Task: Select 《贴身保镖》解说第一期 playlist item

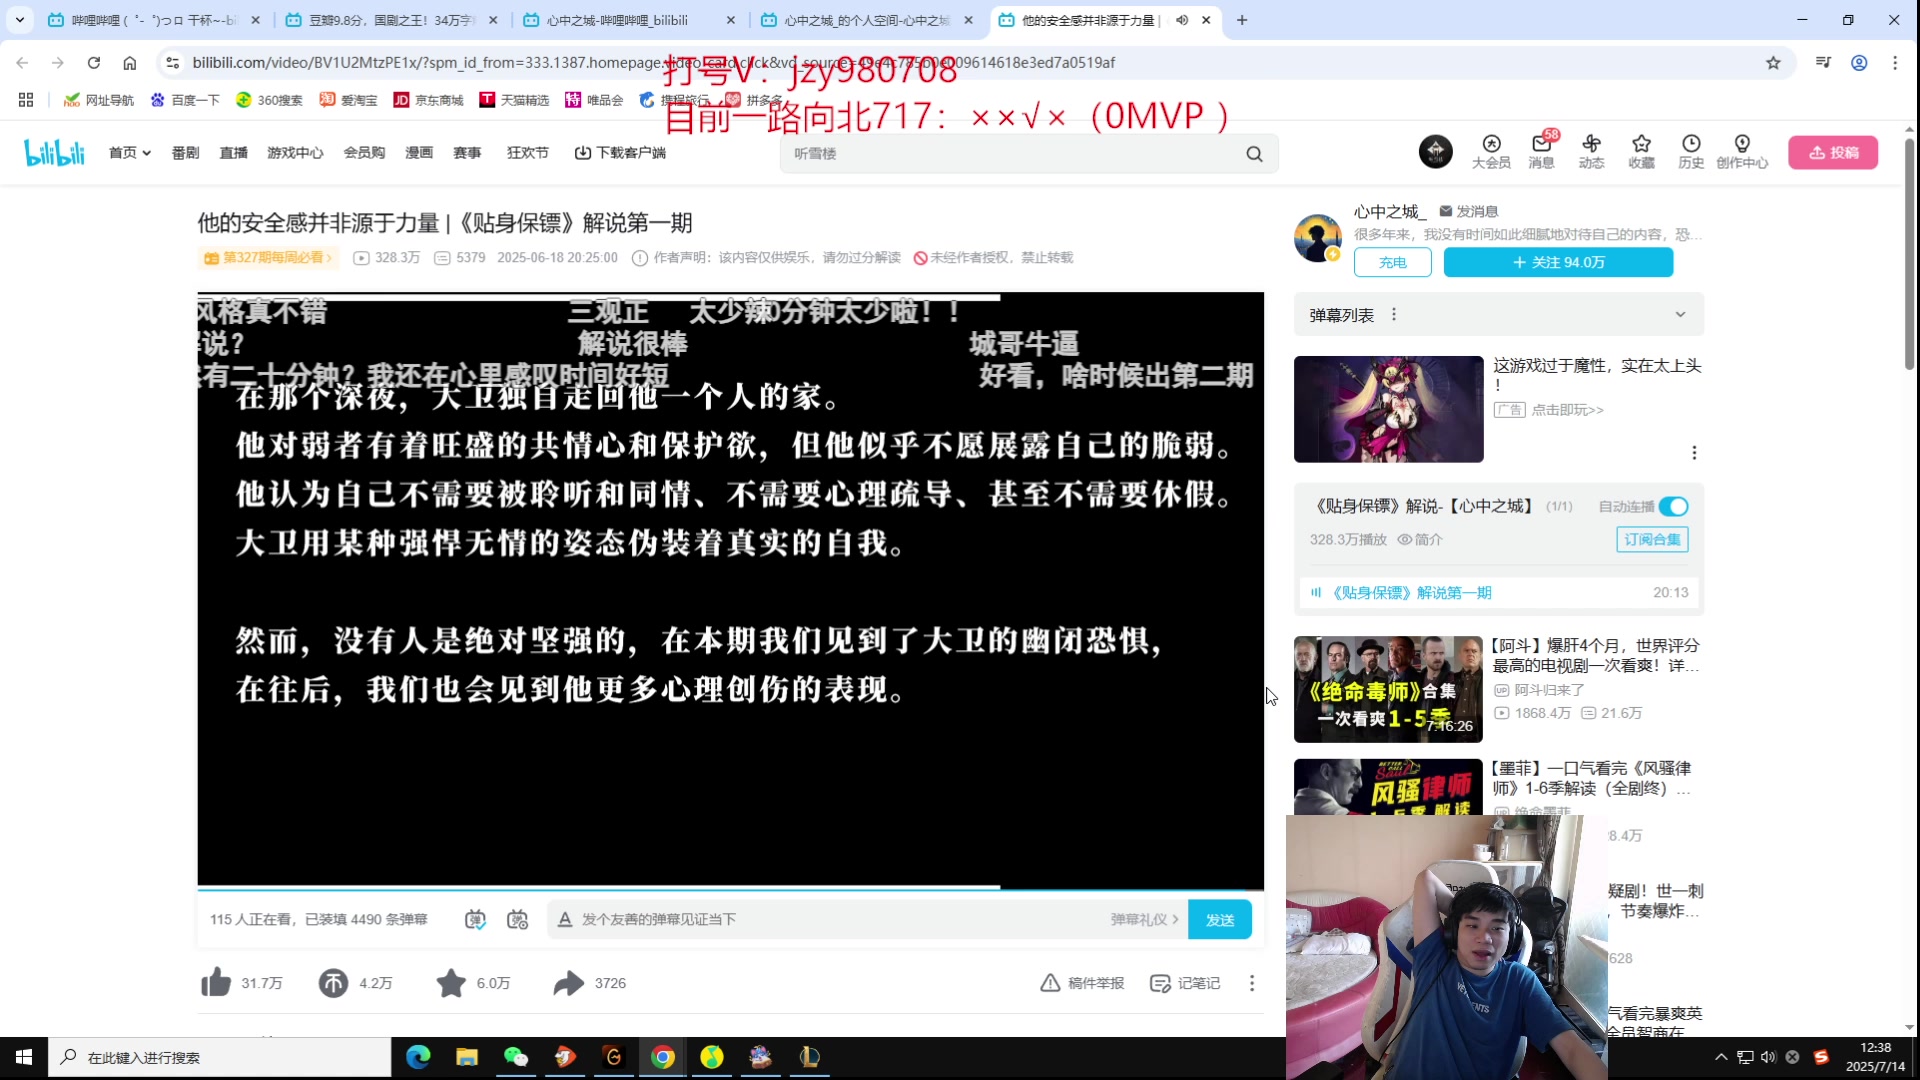Action: click(1500, 593)
